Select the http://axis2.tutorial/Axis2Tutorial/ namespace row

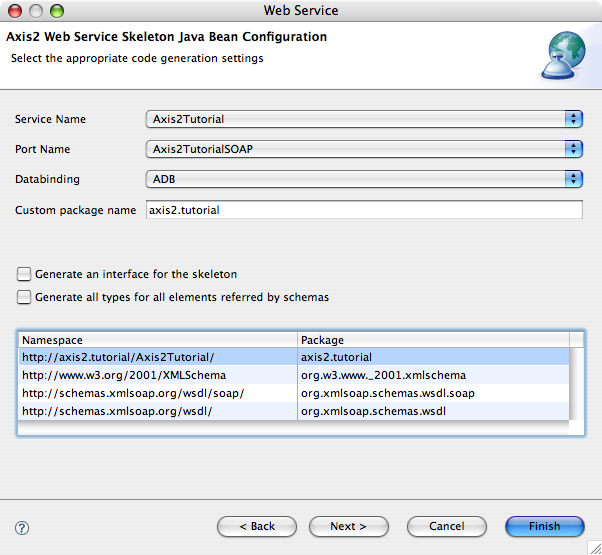point(294,357)
